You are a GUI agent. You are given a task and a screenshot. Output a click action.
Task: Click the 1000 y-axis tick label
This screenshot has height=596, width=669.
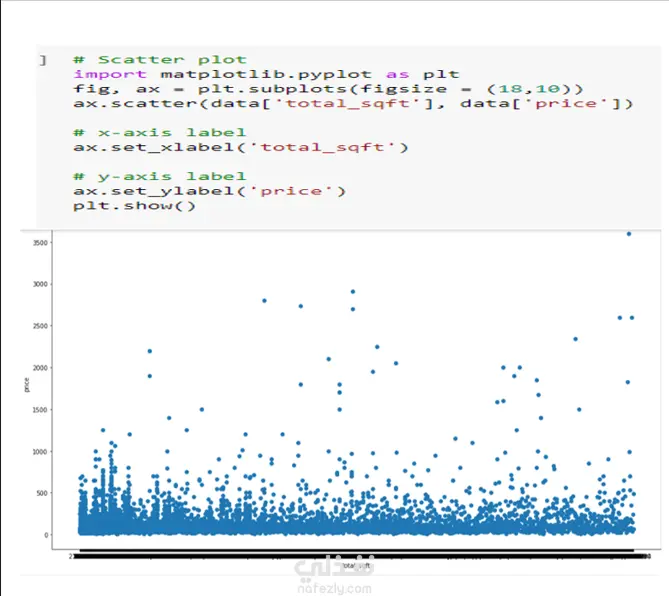tap(40, 451)
